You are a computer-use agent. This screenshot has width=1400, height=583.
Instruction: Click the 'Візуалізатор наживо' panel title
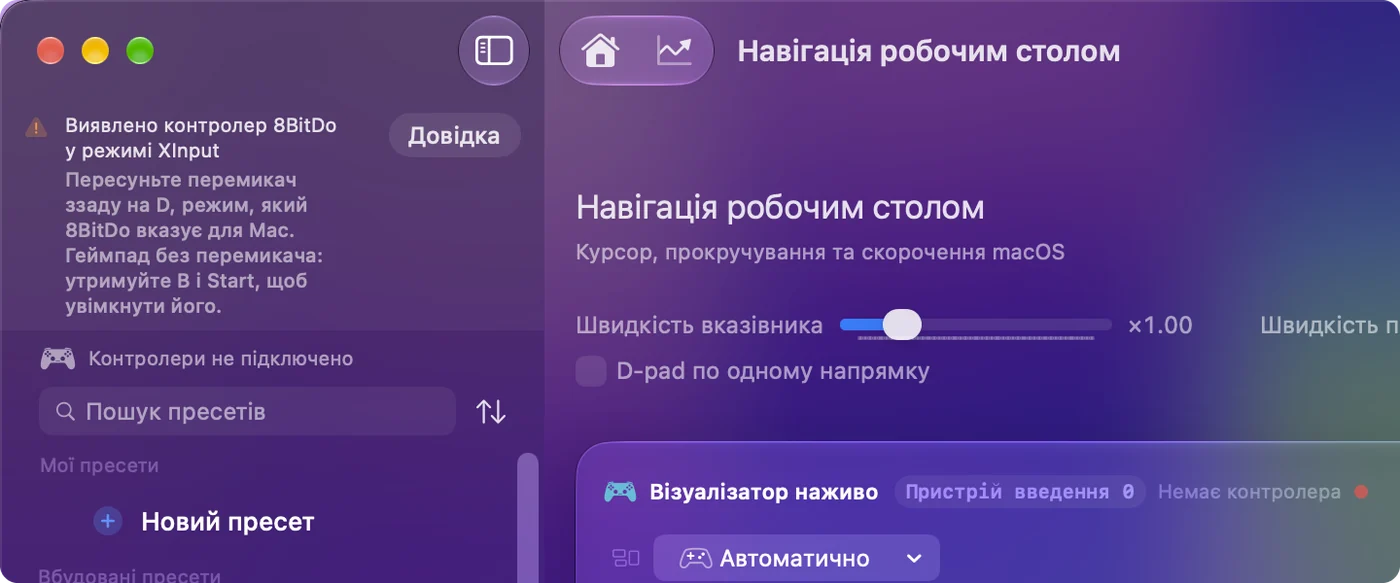(x=764, y=492)
